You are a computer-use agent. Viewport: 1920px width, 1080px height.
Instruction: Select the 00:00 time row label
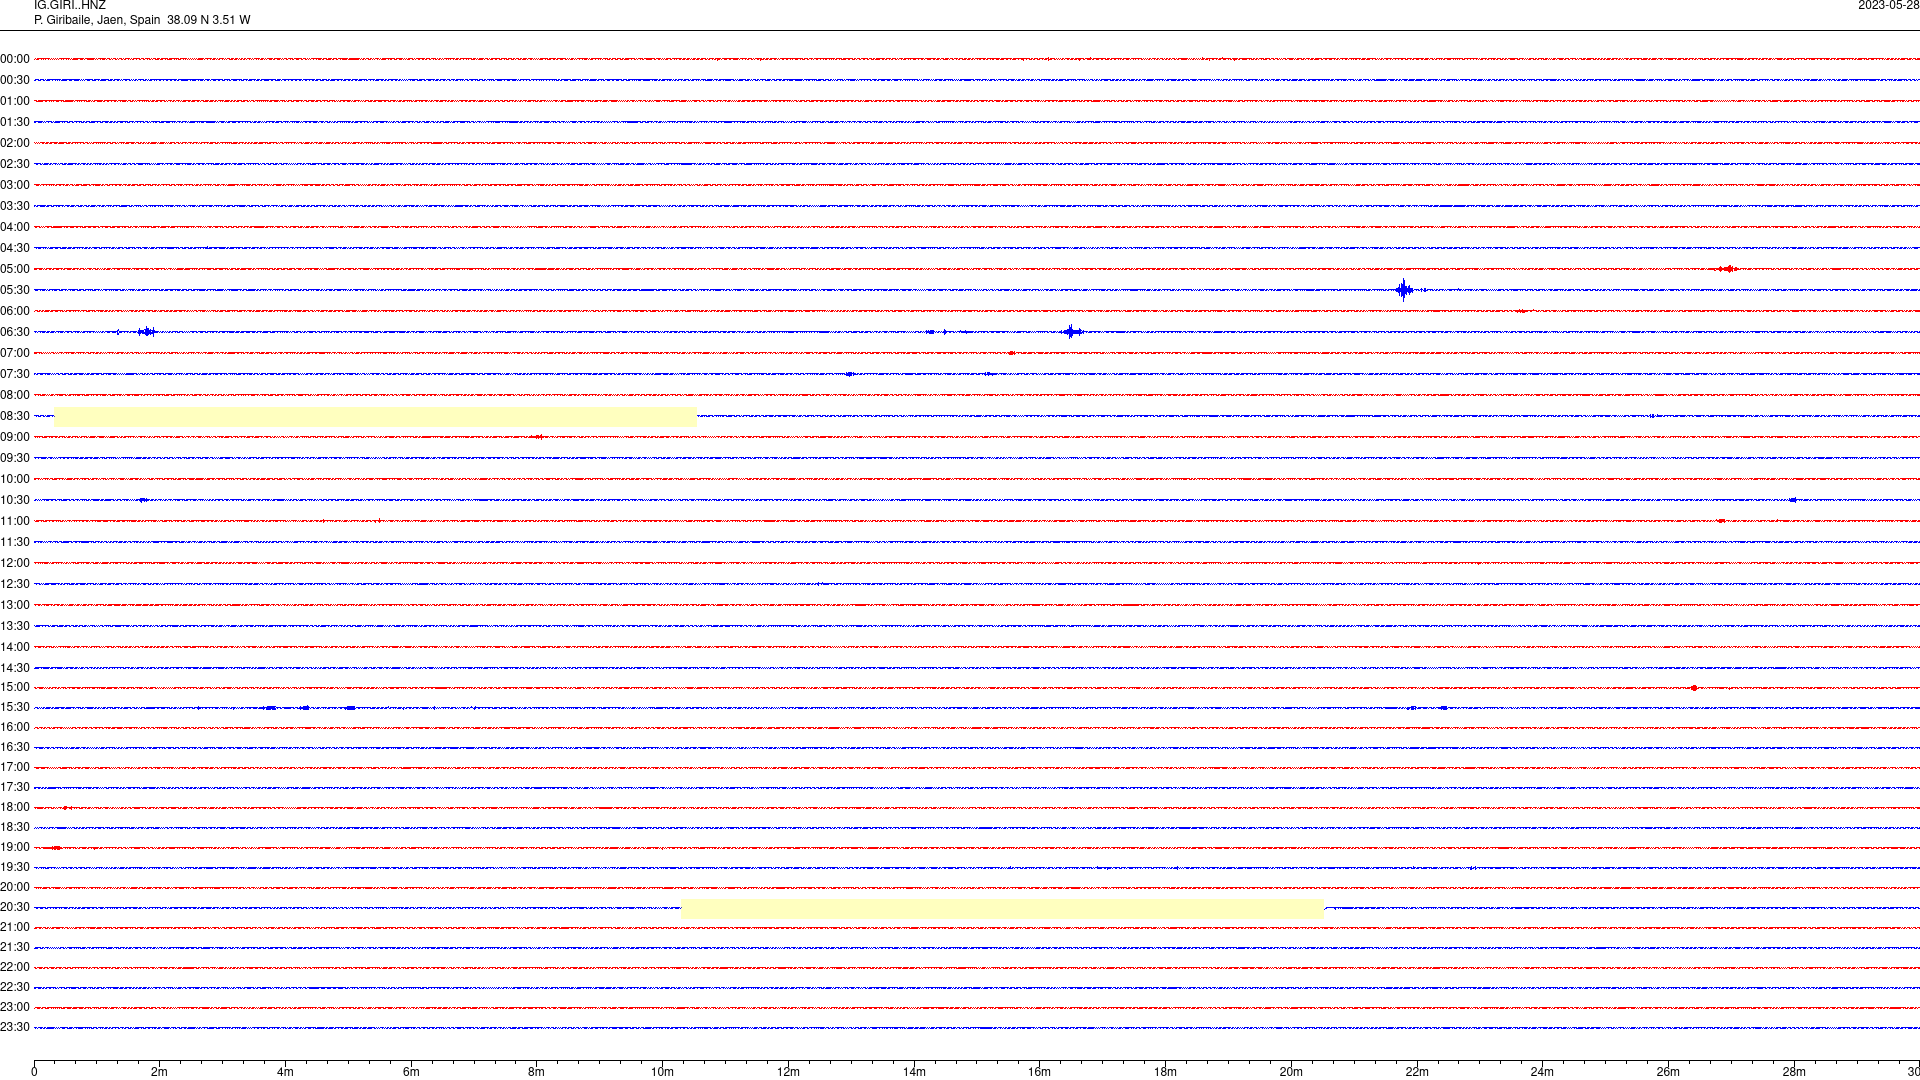coord(15,59)
